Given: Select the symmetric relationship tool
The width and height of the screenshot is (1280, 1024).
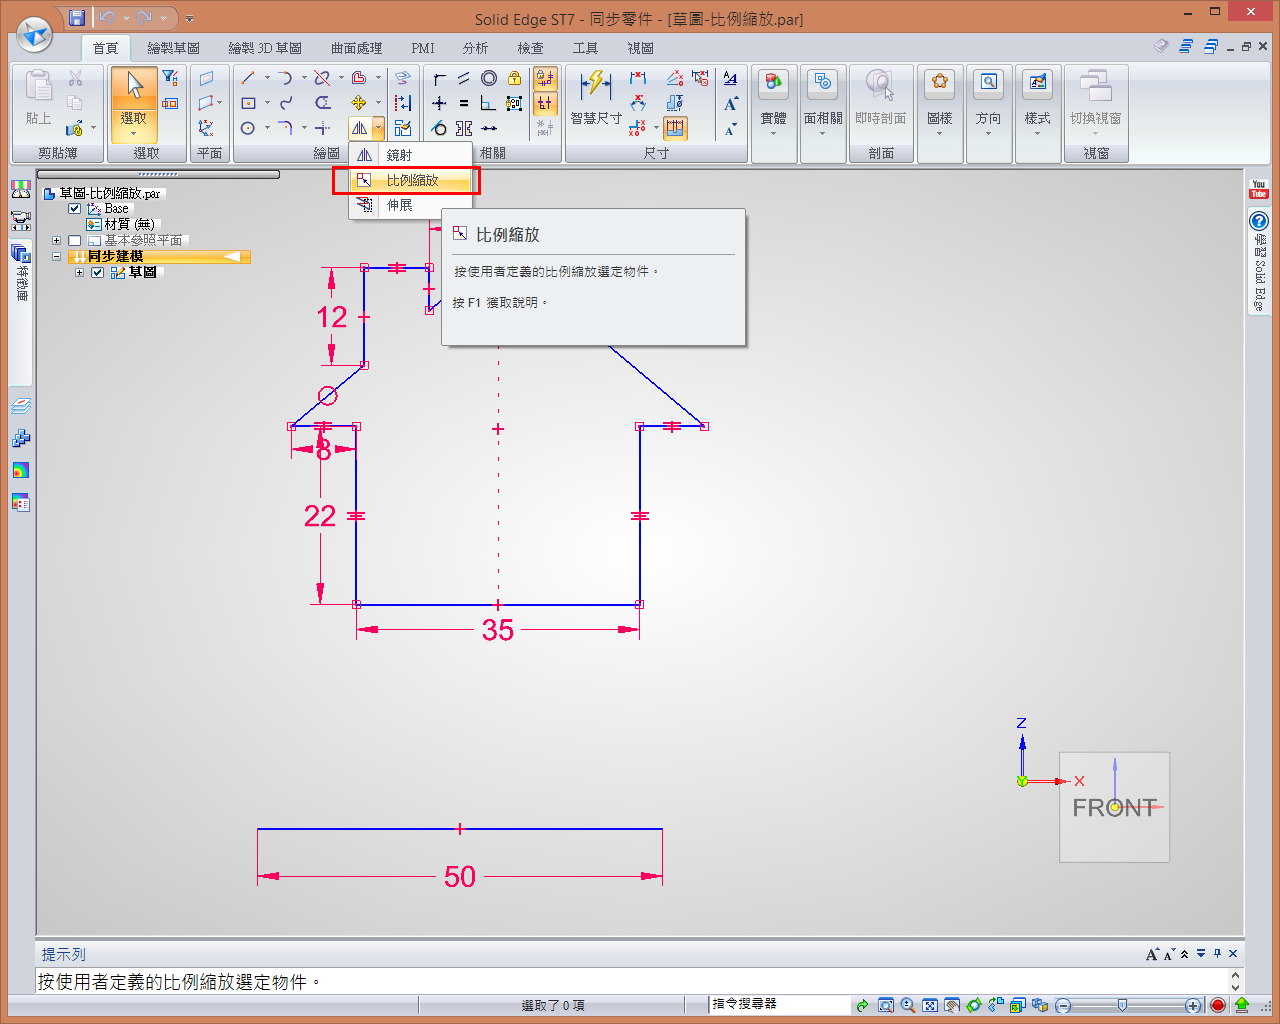Looking at the screenshot, I should point(464,128).
